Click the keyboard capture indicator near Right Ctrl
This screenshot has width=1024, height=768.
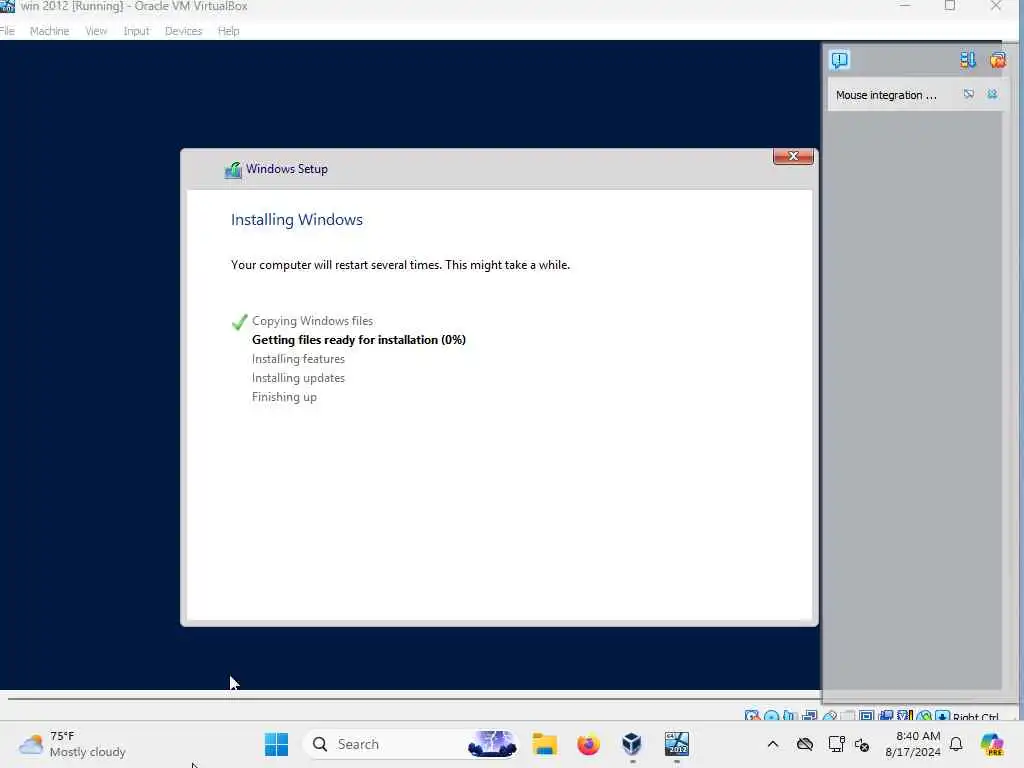(x=942, y=716)
